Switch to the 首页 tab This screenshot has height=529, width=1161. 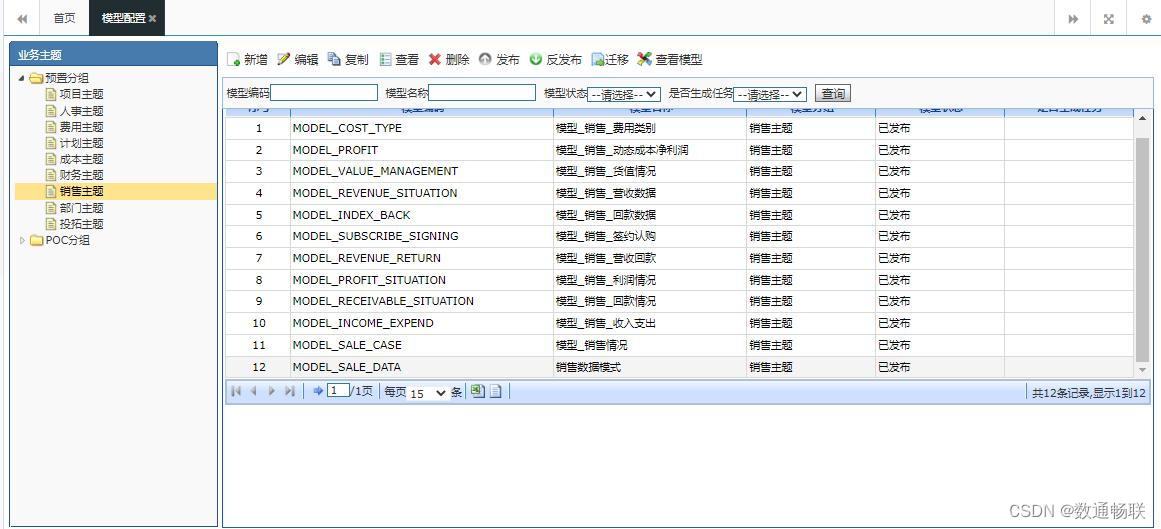point(64,19)
